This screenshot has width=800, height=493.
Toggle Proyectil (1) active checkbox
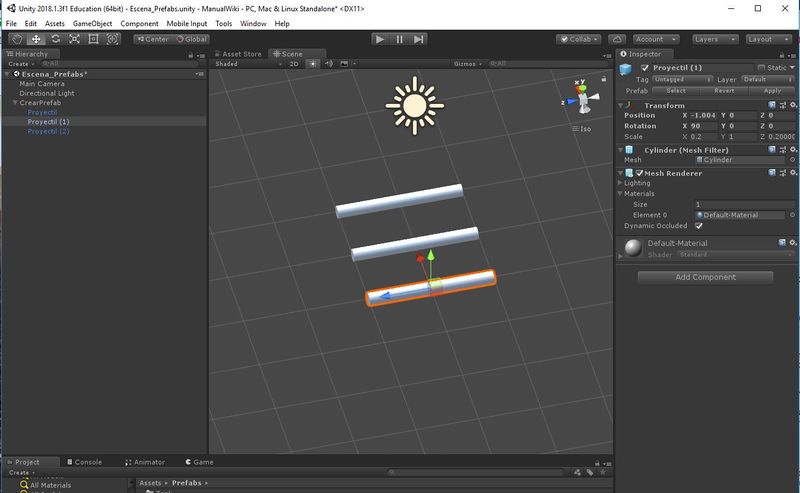[645, 67]
